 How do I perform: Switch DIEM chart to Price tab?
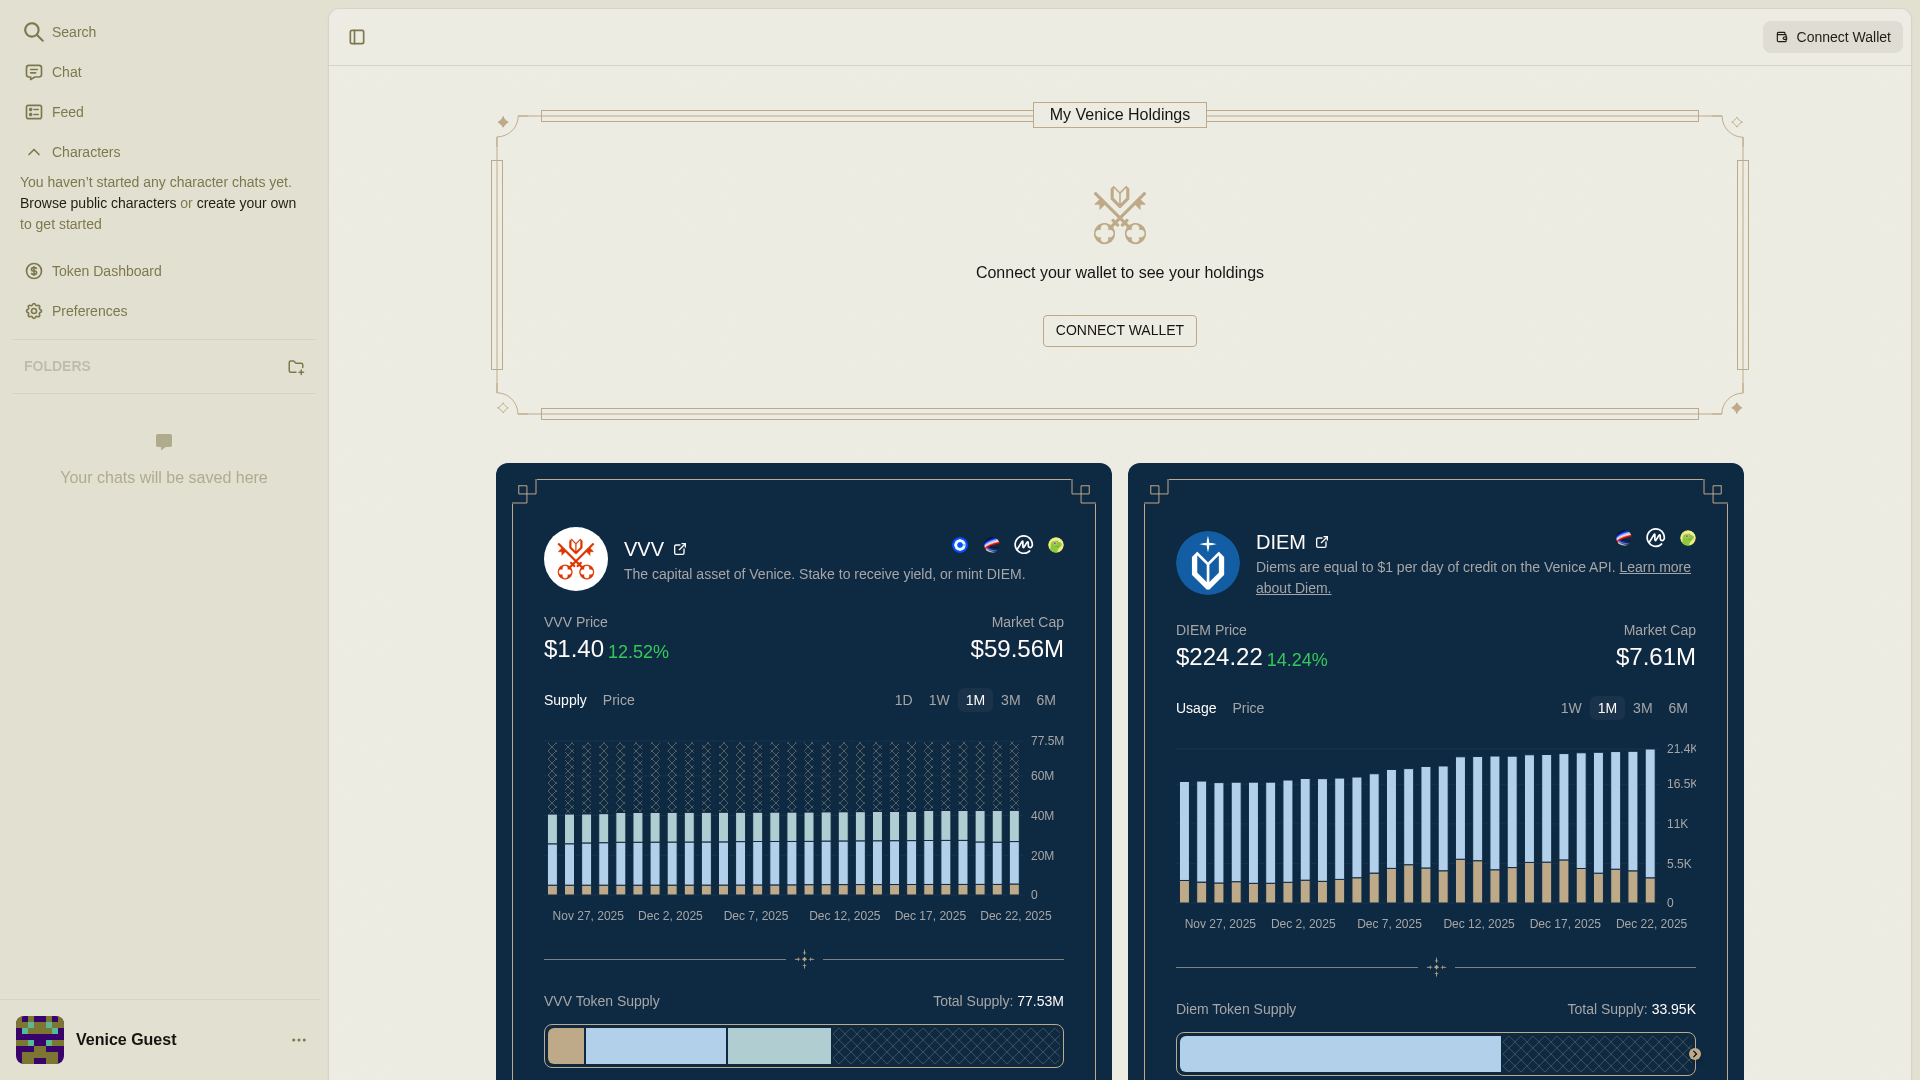pos(1248,708)
